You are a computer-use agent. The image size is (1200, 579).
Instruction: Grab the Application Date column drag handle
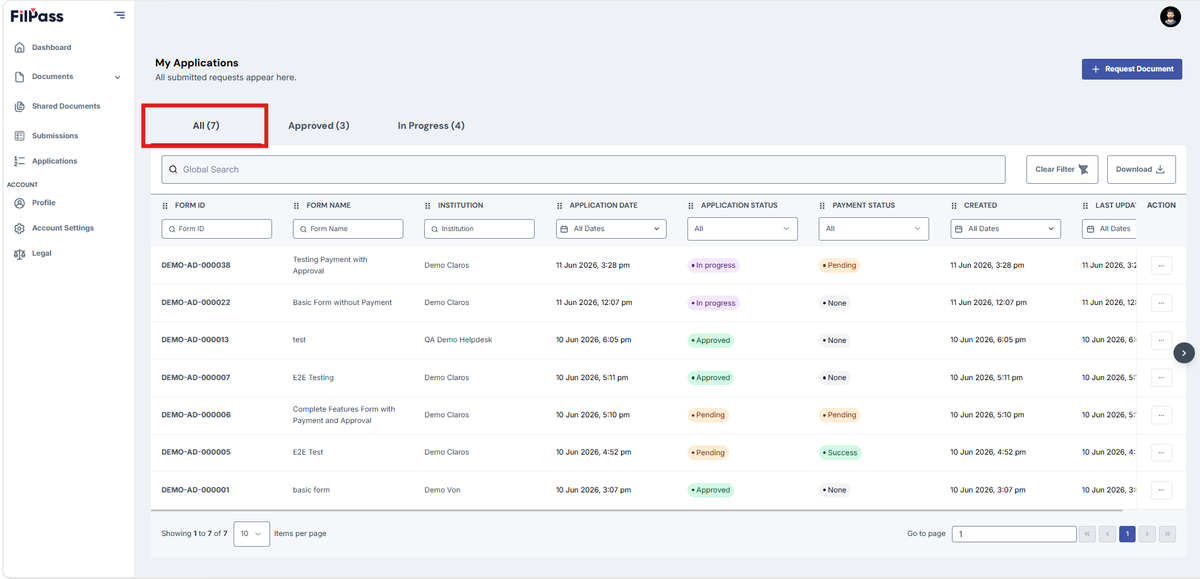point(560,205)
